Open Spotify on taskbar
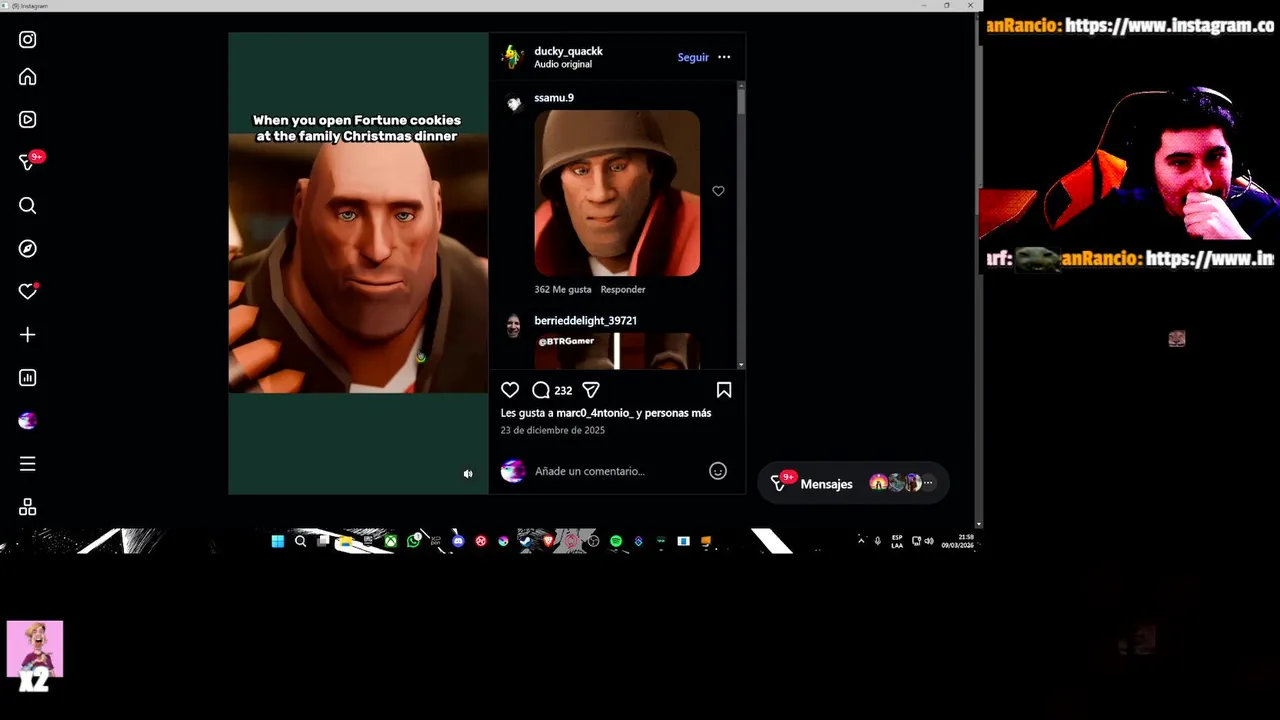The height and width of the screenshot is (720, 1280). point(616,541)
